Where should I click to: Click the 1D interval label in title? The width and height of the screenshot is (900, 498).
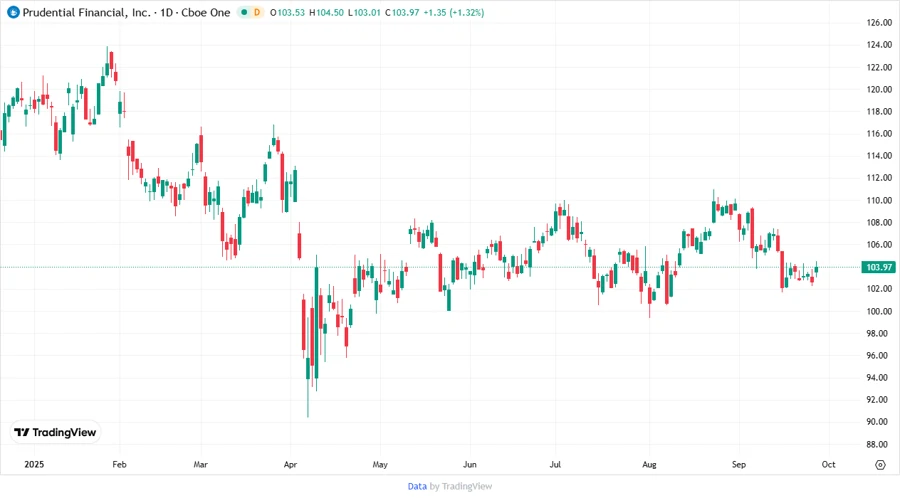166,12
